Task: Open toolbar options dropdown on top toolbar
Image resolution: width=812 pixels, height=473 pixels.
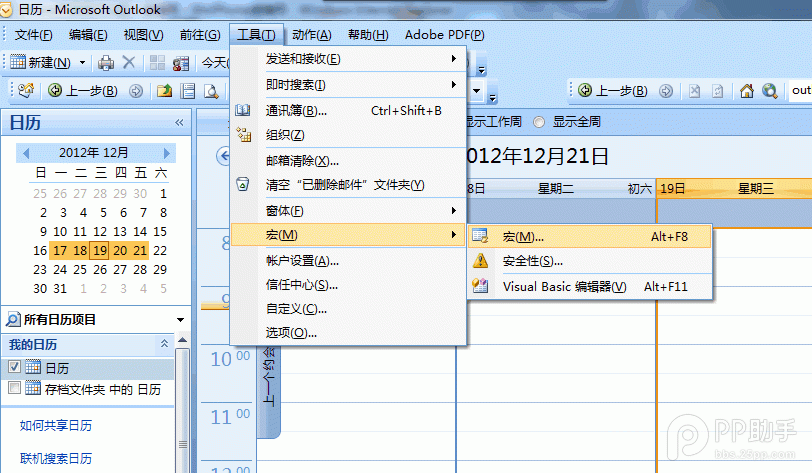Action: coord(482,69)
